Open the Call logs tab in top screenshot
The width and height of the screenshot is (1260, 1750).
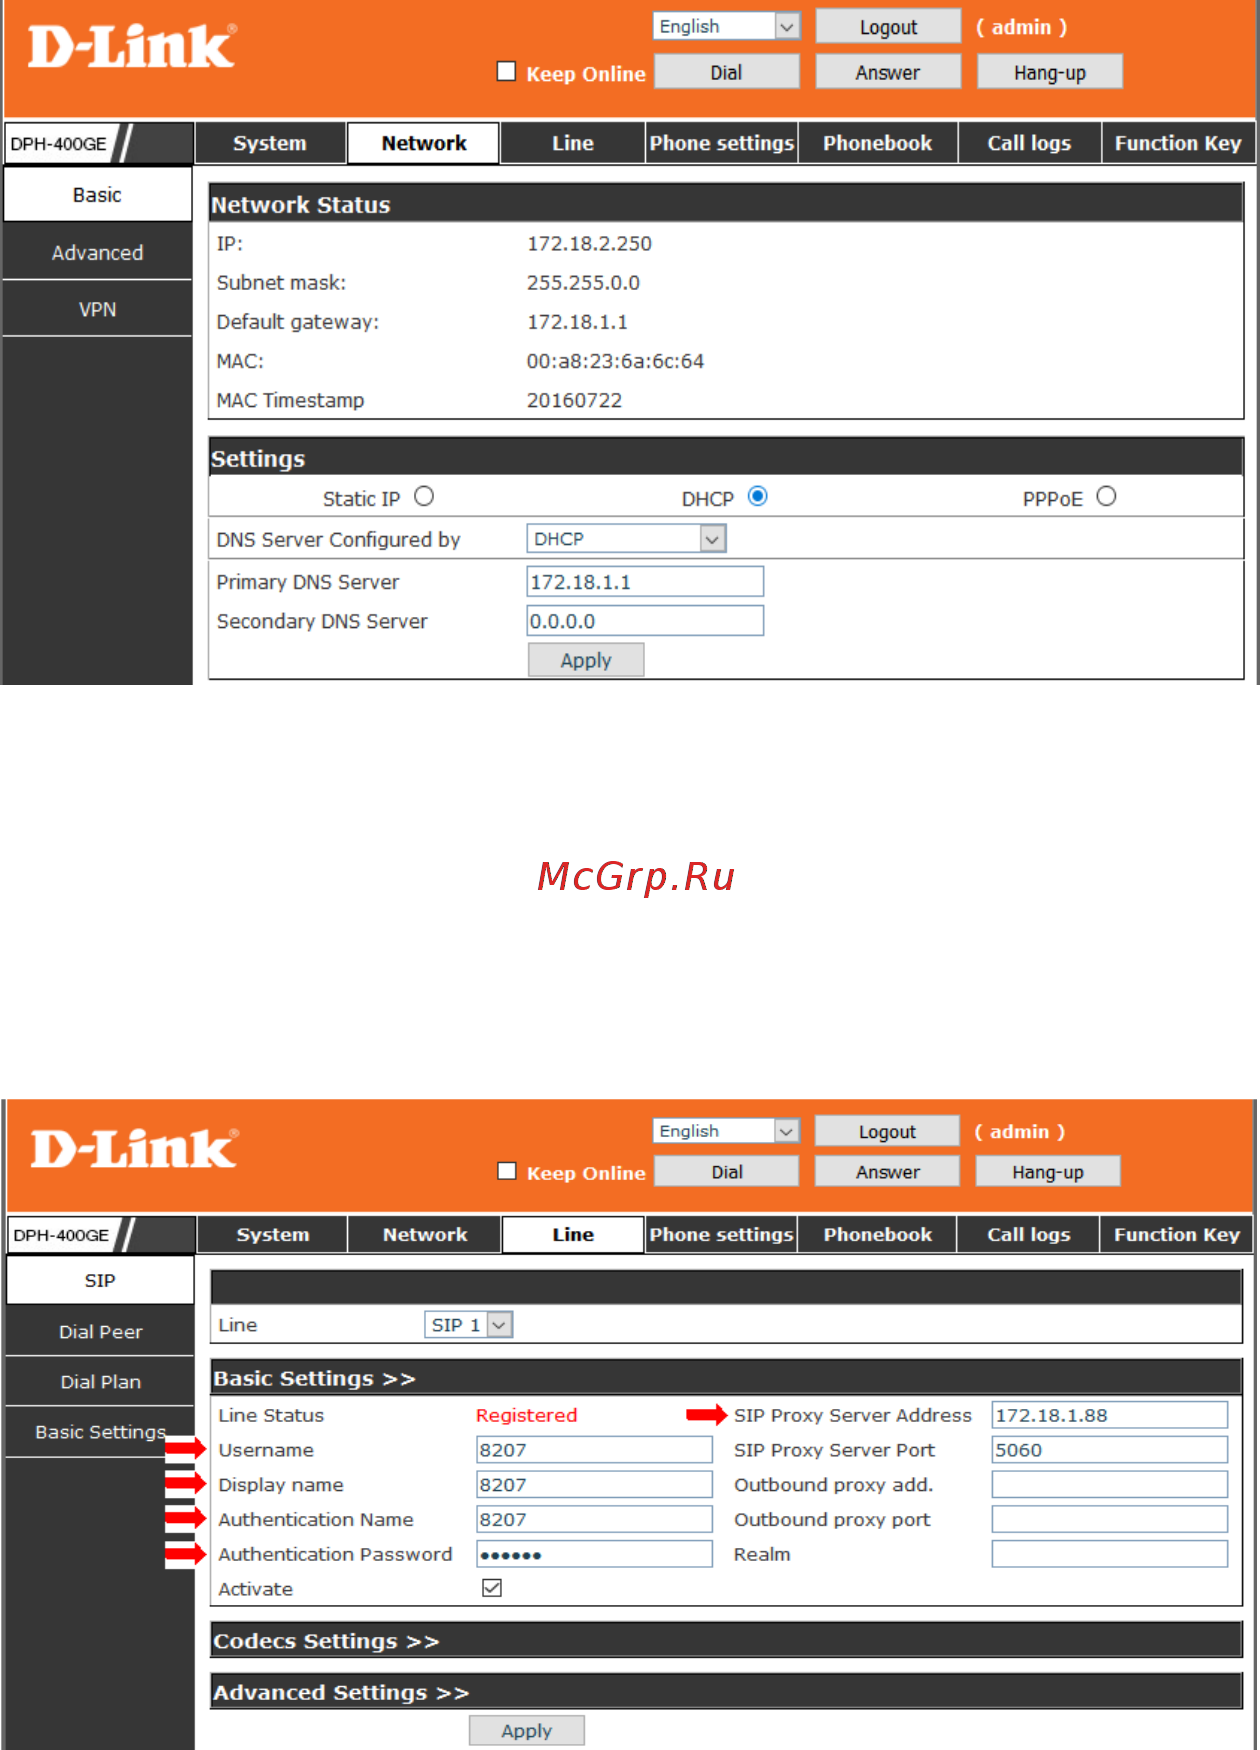pos(1030,143)
